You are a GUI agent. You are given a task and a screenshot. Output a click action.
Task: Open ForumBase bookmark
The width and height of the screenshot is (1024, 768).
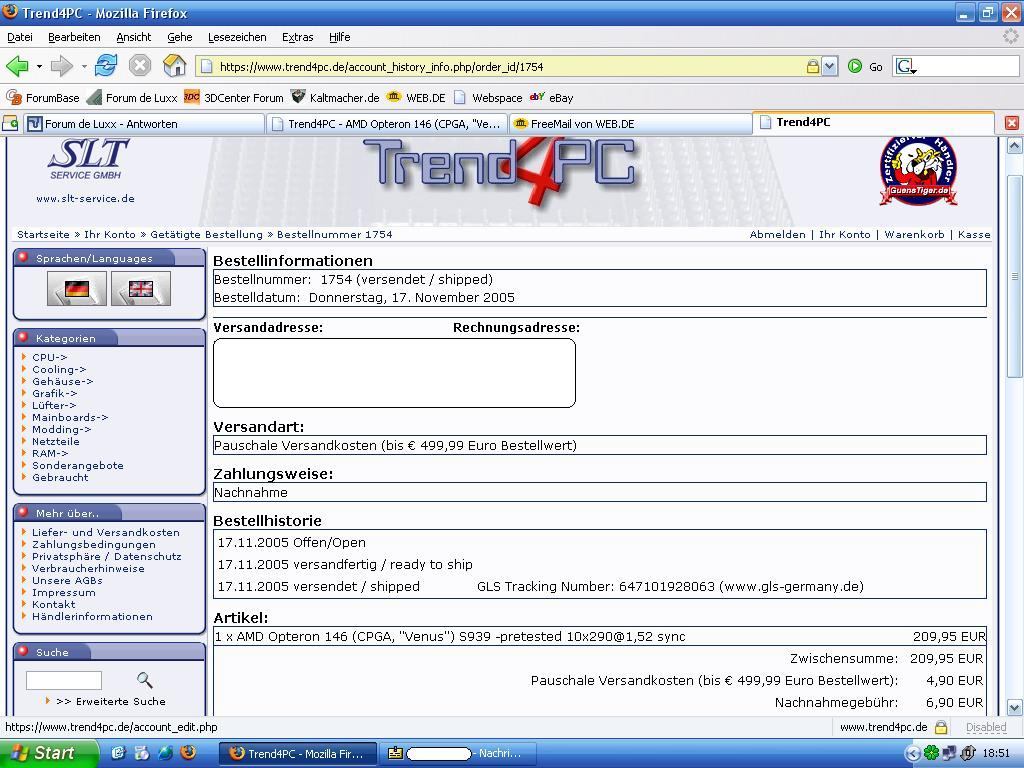click(42, 98)
